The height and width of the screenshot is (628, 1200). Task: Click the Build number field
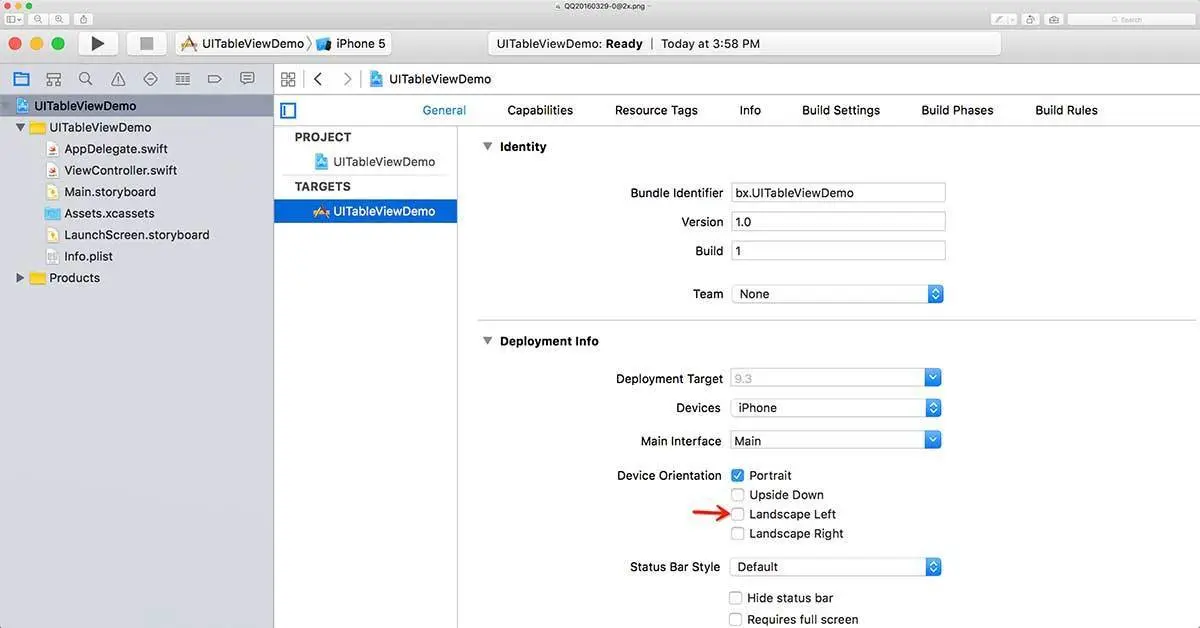pyautogui.click(x=838, y=251)
